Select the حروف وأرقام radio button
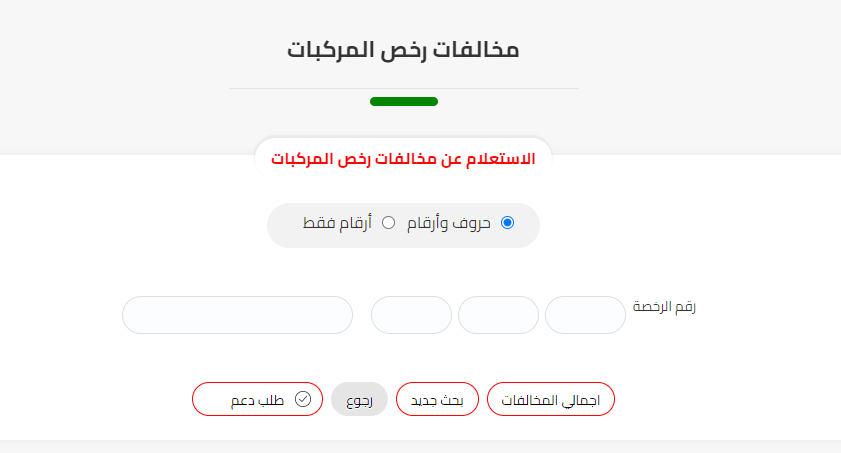Viewport: 841px width, 453px height. (x=507, y=223)
